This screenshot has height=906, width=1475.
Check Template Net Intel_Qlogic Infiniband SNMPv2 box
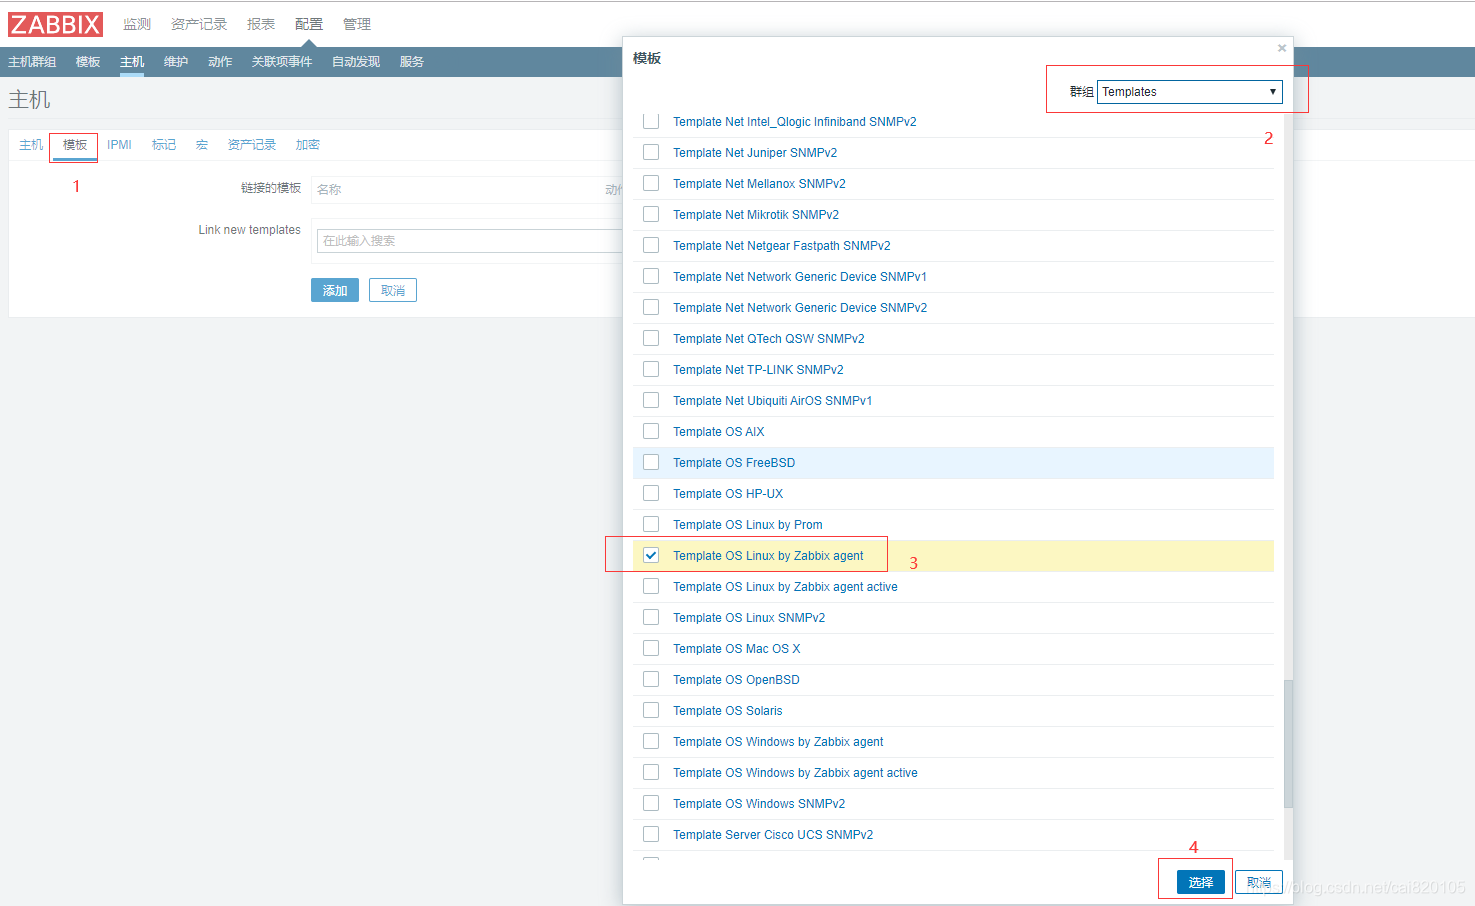(x=651, y=121)
